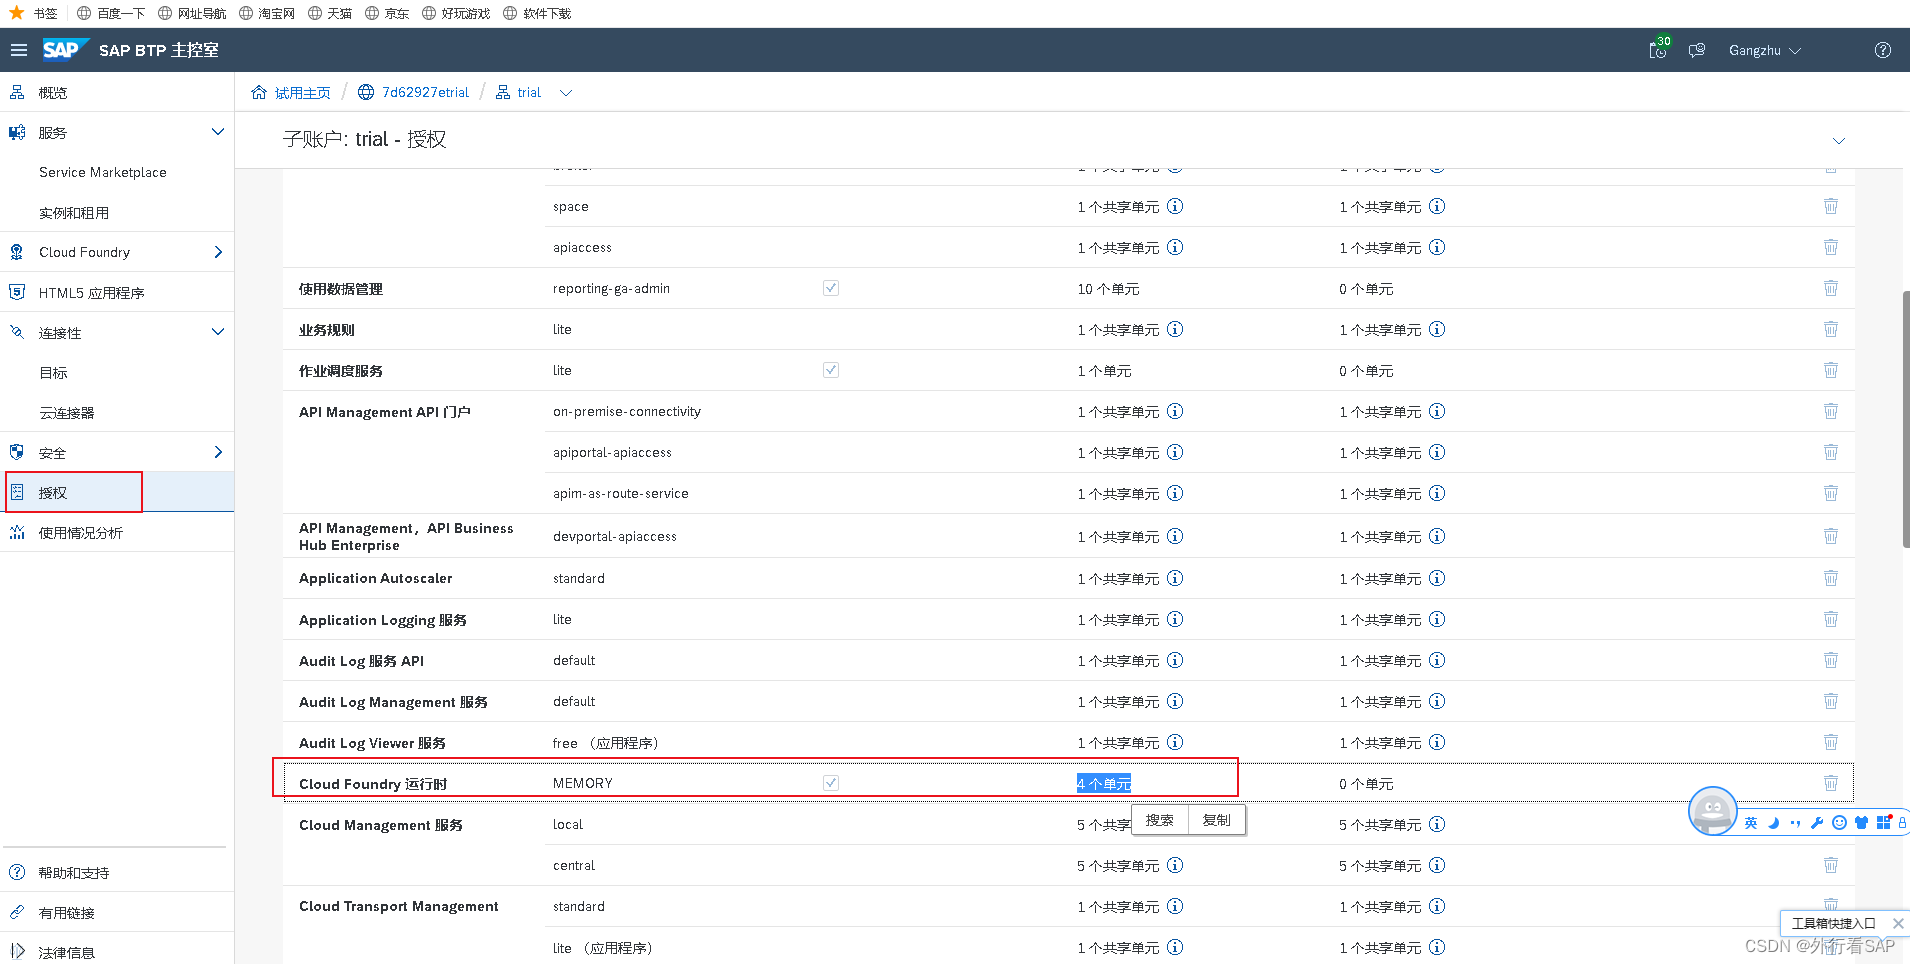Open 工具箱快捷入口 popup
Image resolution: width=1910 pixels, height=964 pixels.
coord(1834,923)
